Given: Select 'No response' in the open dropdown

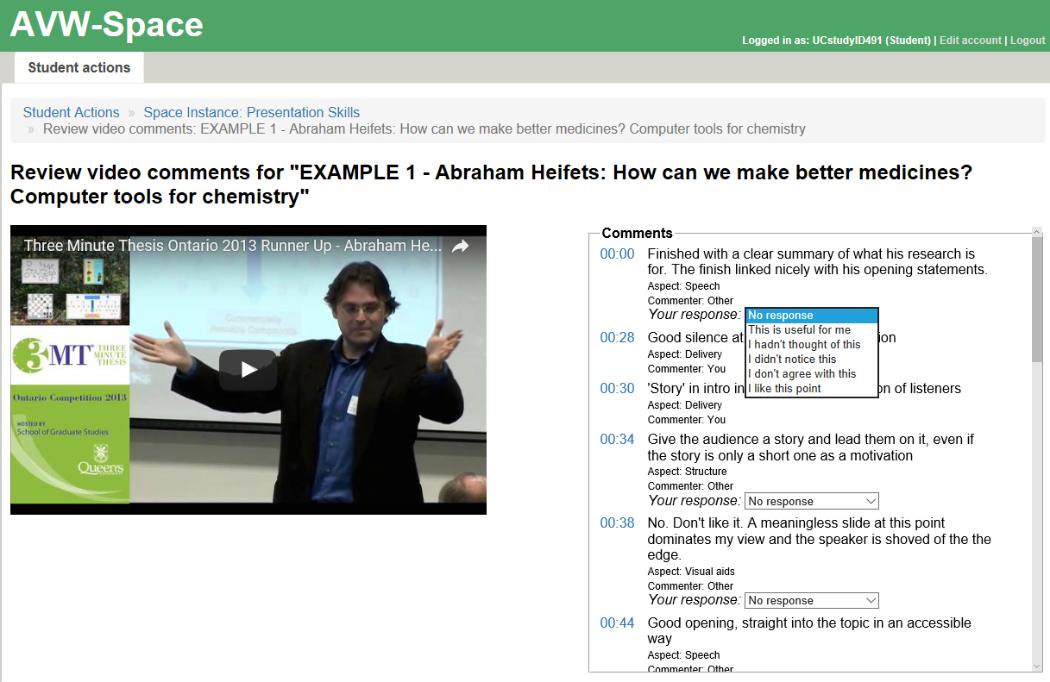Looking at the screenshot, I should point(811,315).
